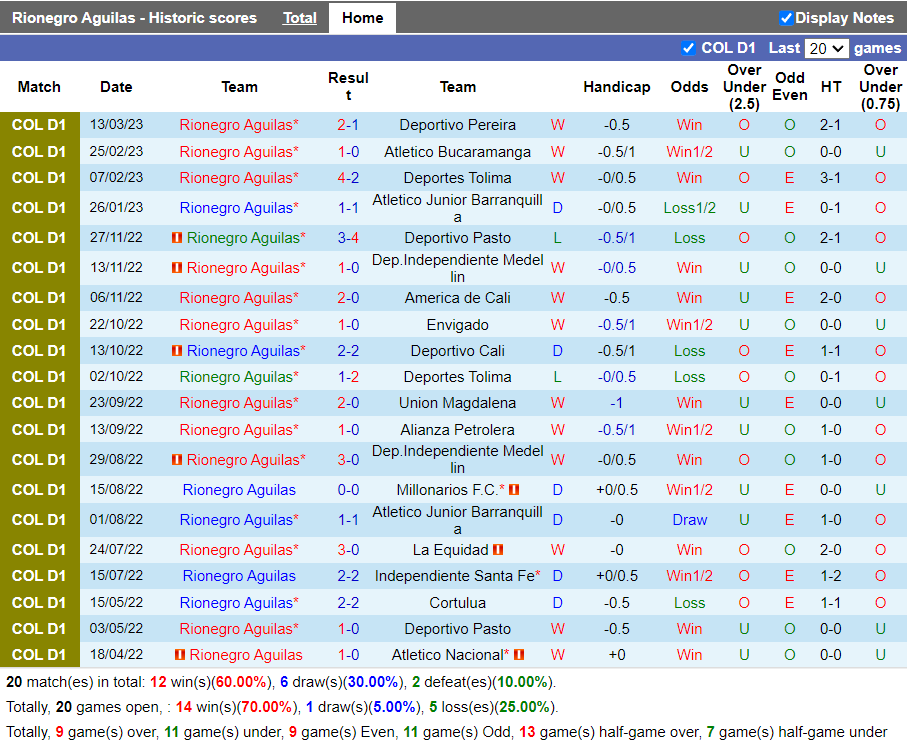Viewport: 907px width, 742px height.
Task: Open the Independiente Santa Fe team link
Action: [x=454, y=576]
